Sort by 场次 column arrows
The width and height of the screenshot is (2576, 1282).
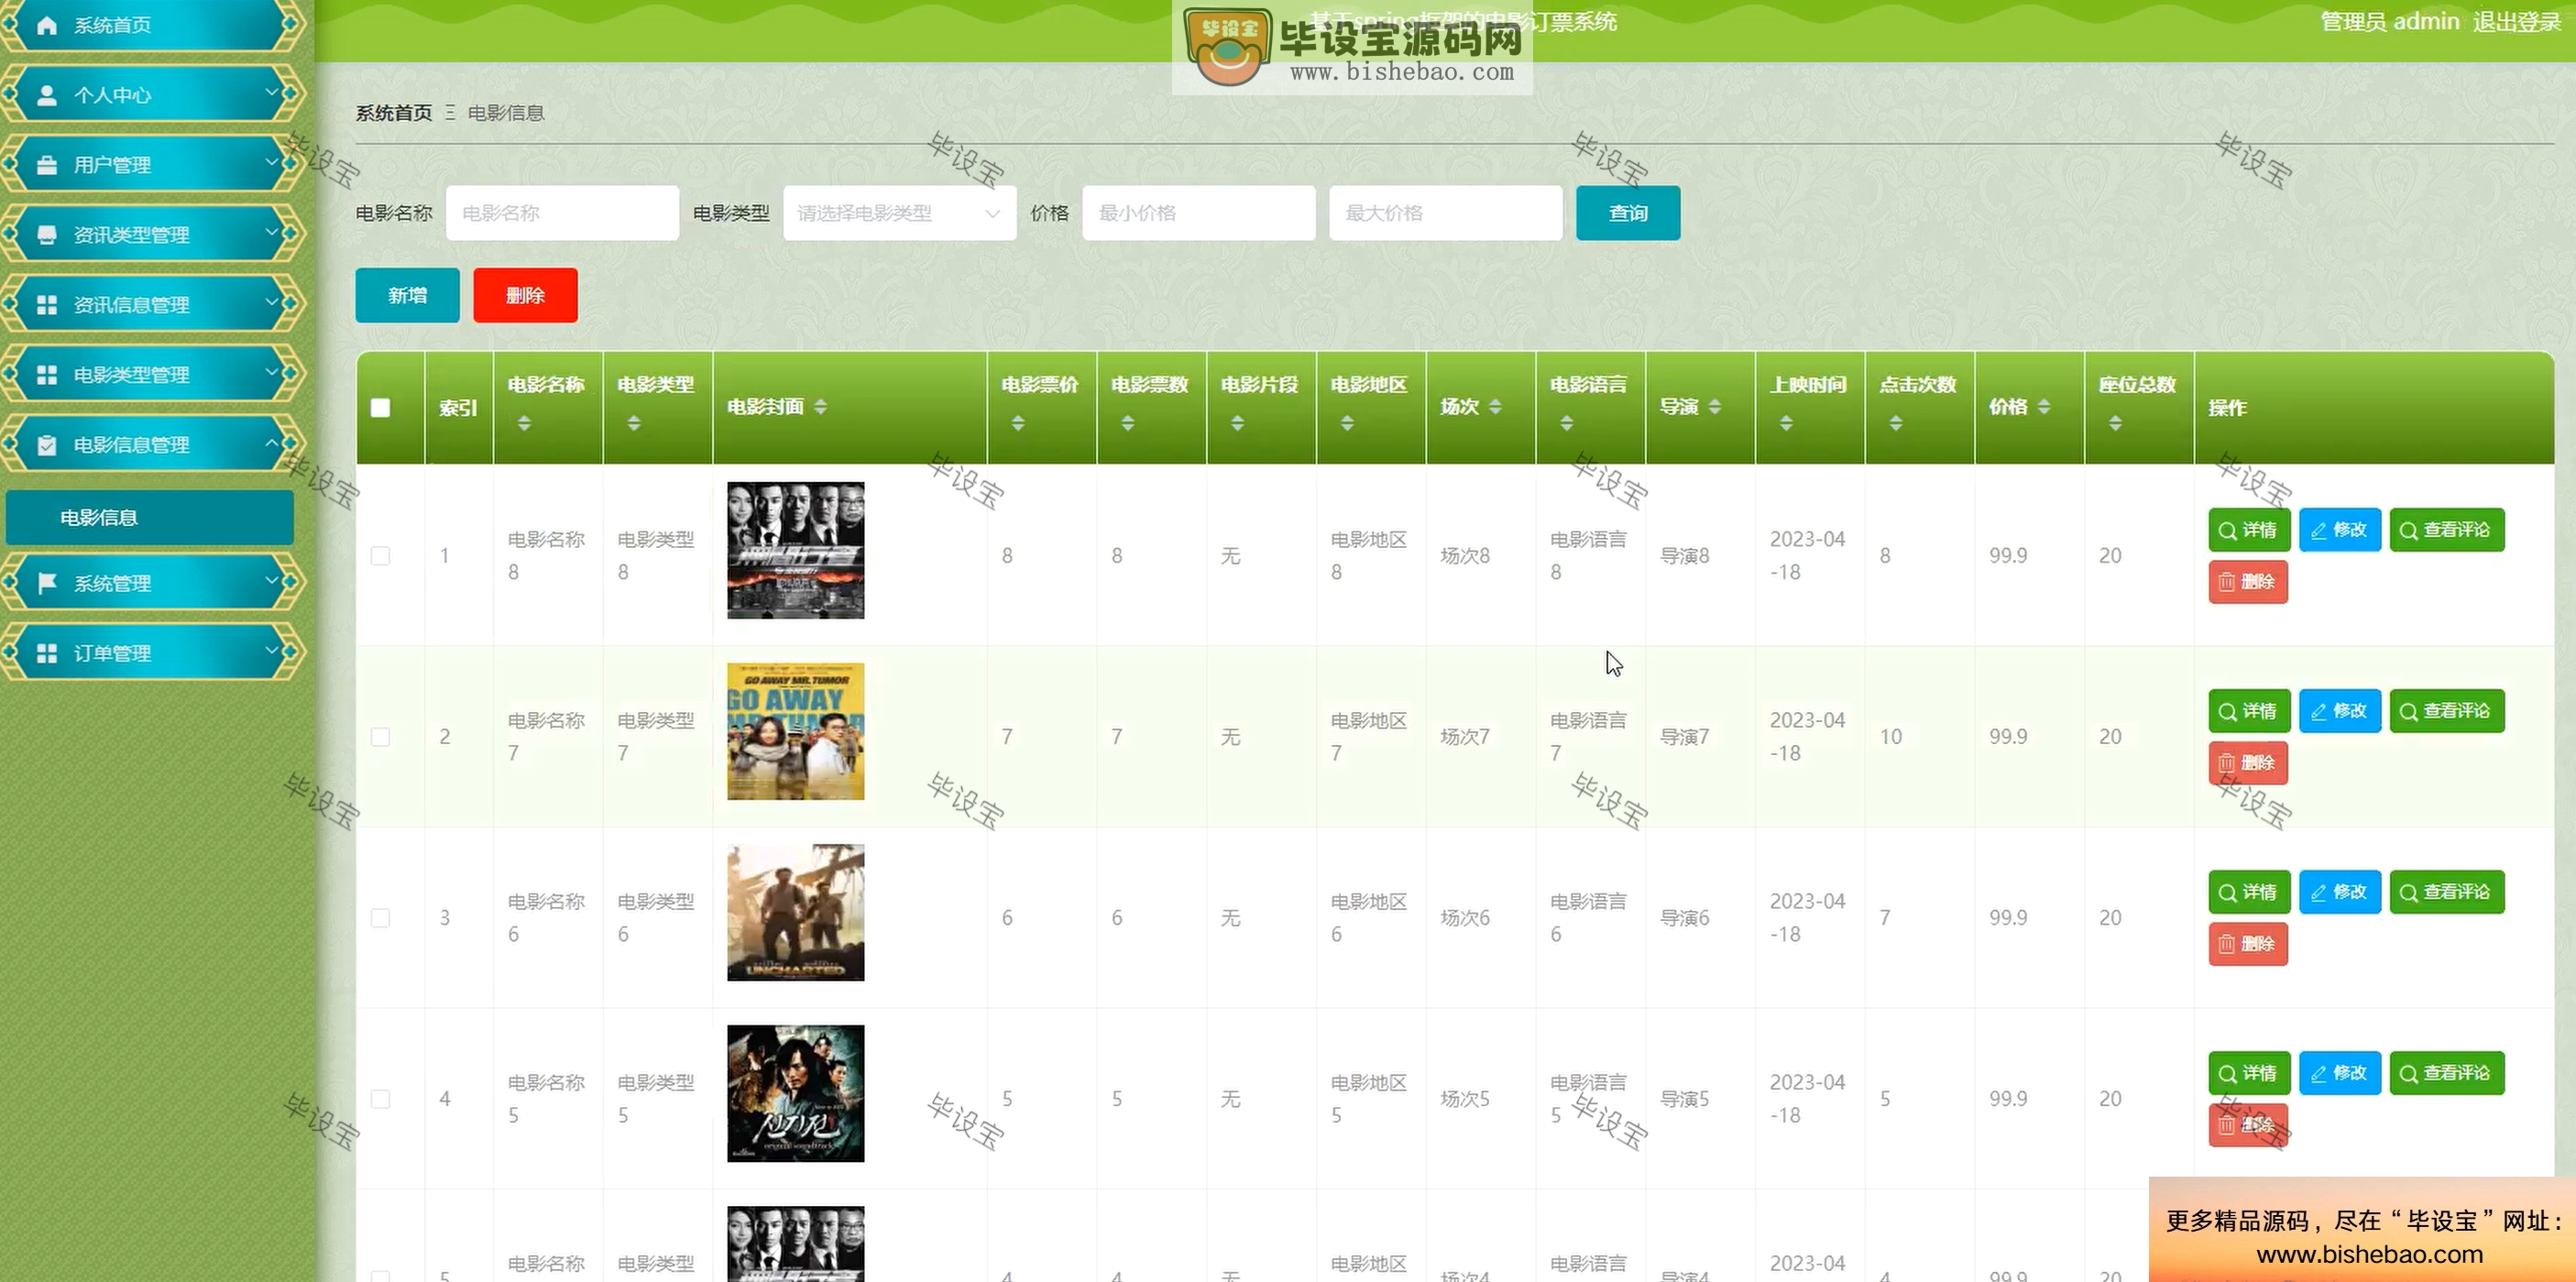(x=1496, y=407)
